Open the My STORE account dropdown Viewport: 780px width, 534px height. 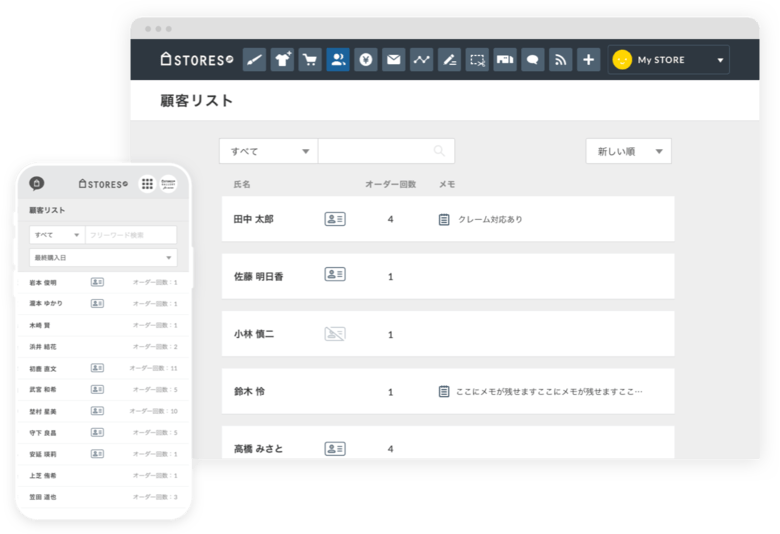pos(669,60)
